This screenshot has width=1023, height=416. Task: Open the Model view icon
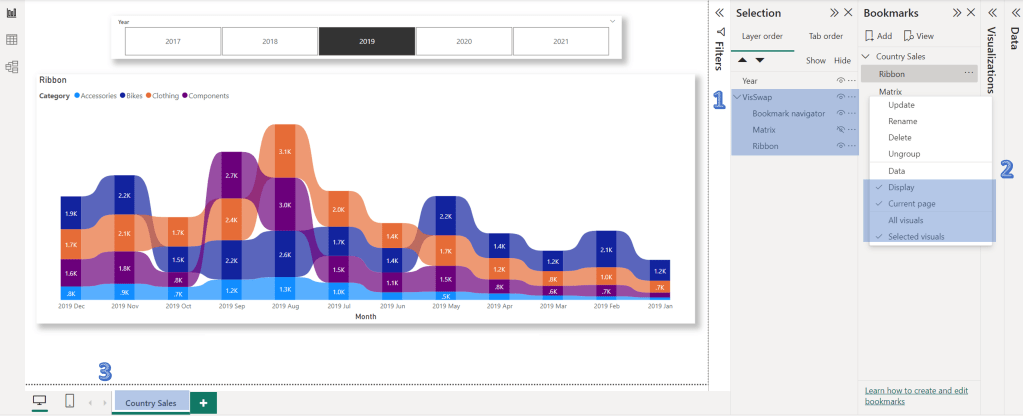click(x=12, y=67)
